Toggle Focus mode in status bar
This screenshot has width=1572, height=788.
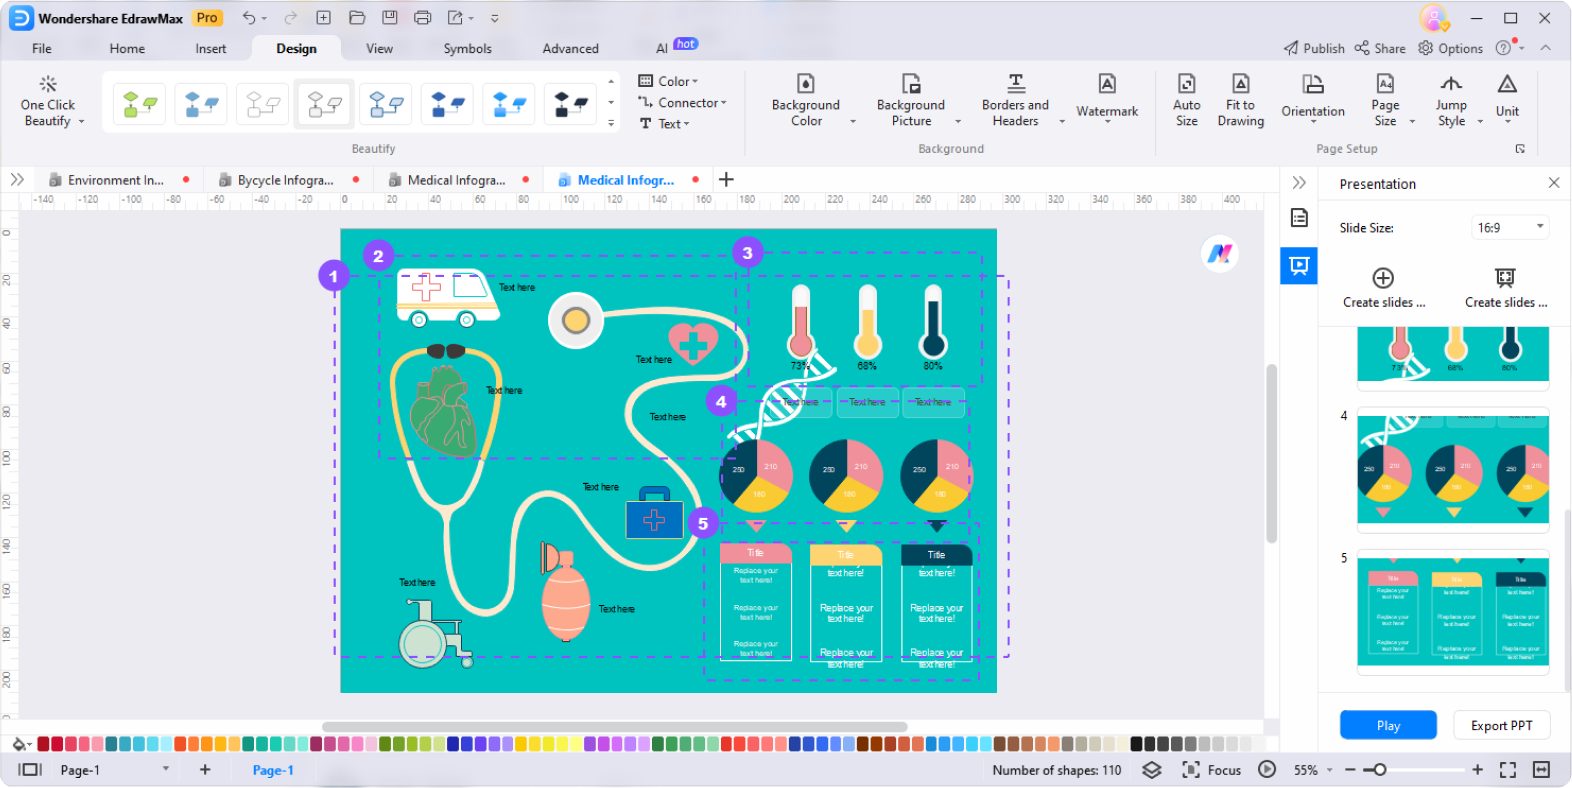click(x=1212, y=770)
